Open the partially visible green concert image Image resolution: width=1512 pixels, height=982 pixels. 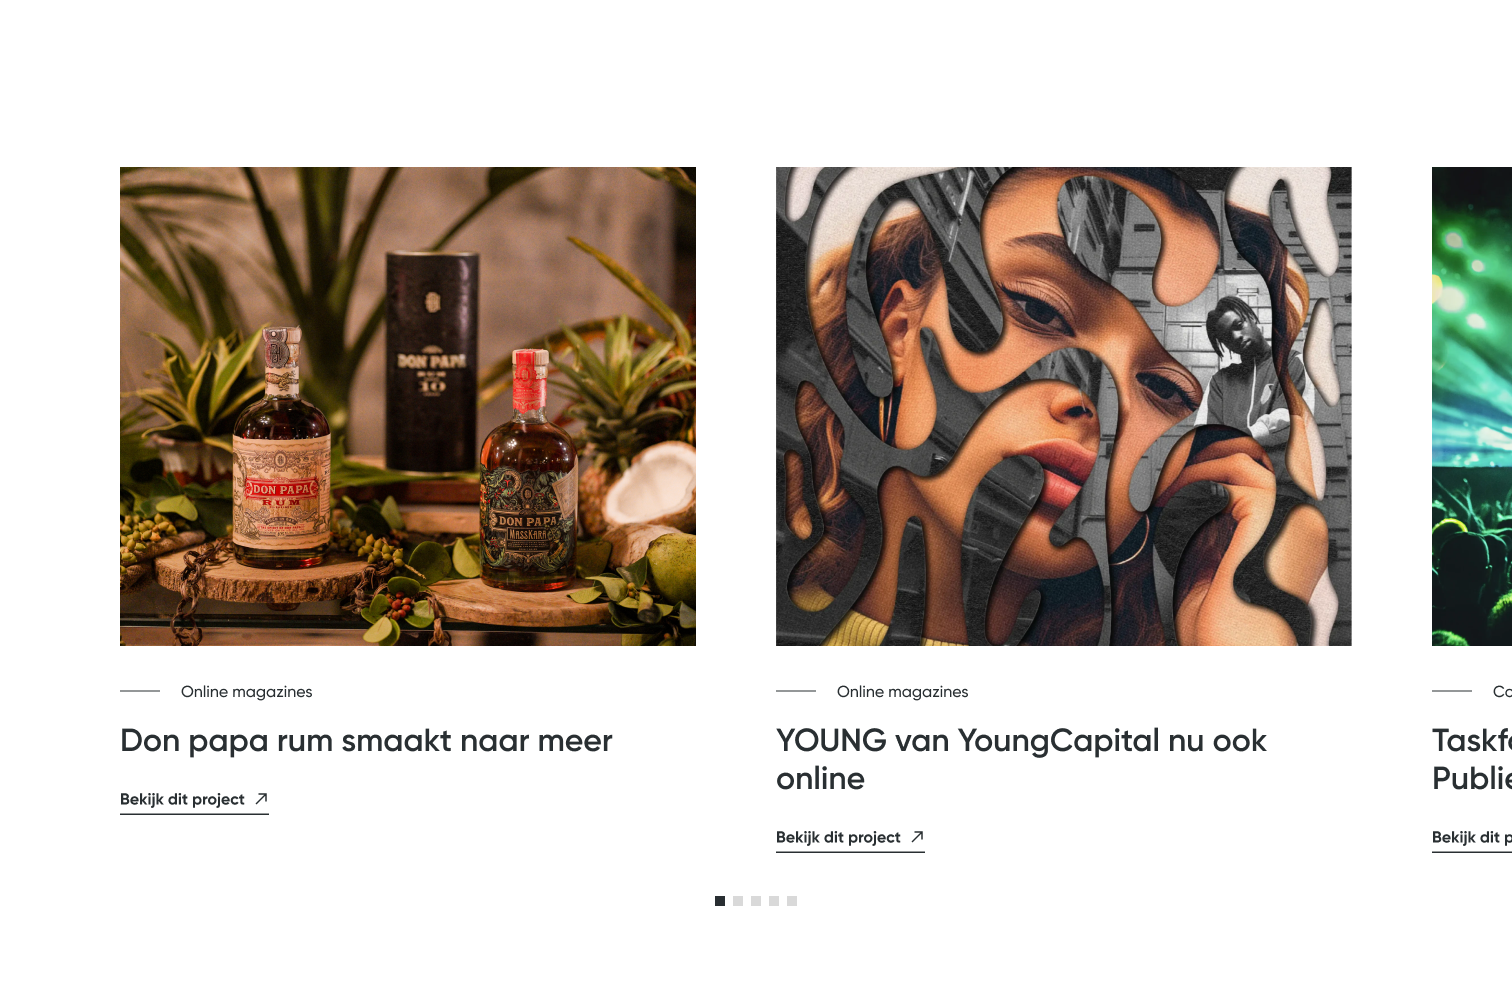pyautogui.click(x=1472, y=406)
